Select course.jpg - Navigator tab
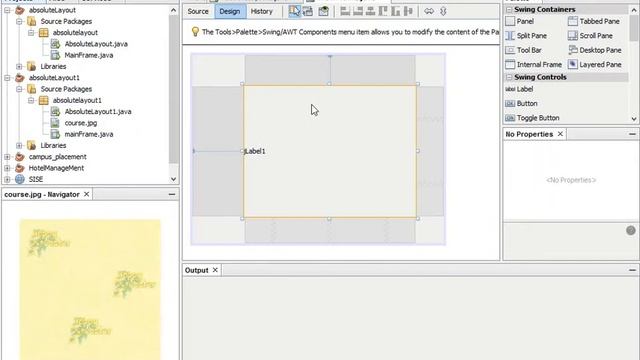The image size is (640, 360). click(x=42, y=195)
